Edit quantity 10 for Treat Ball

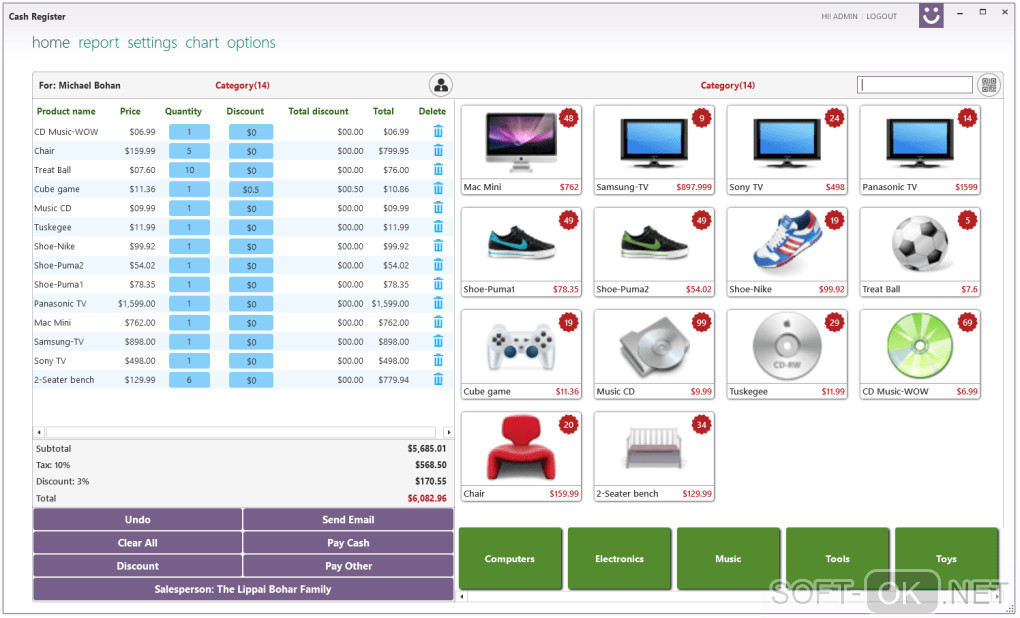point(189,170)
